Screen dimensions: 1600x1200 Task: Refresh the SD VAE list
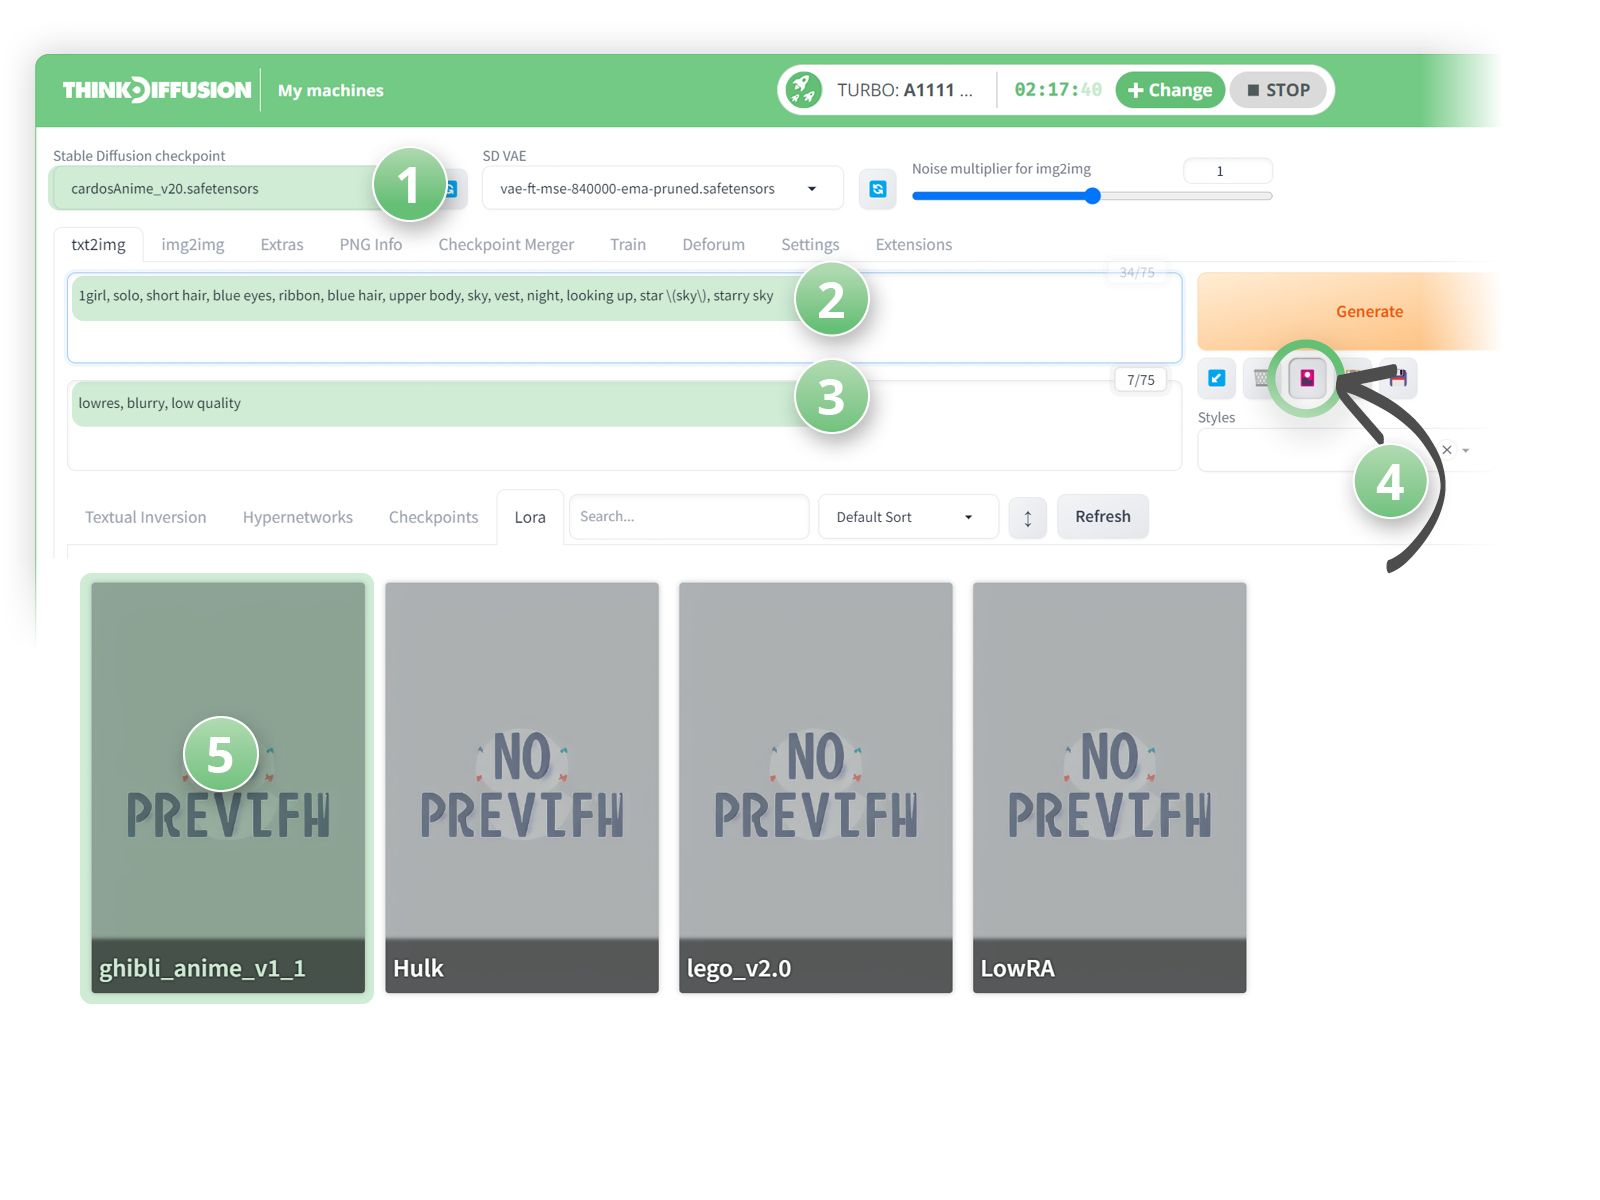pos(877,188)
